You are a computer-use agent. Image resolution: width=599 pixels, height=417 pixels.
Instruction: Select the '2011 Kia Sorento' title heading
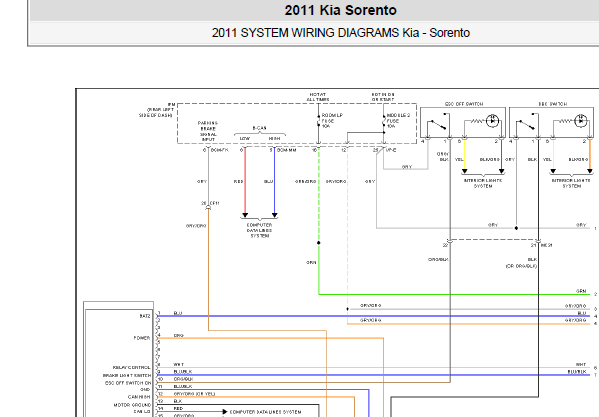(340, 10)
